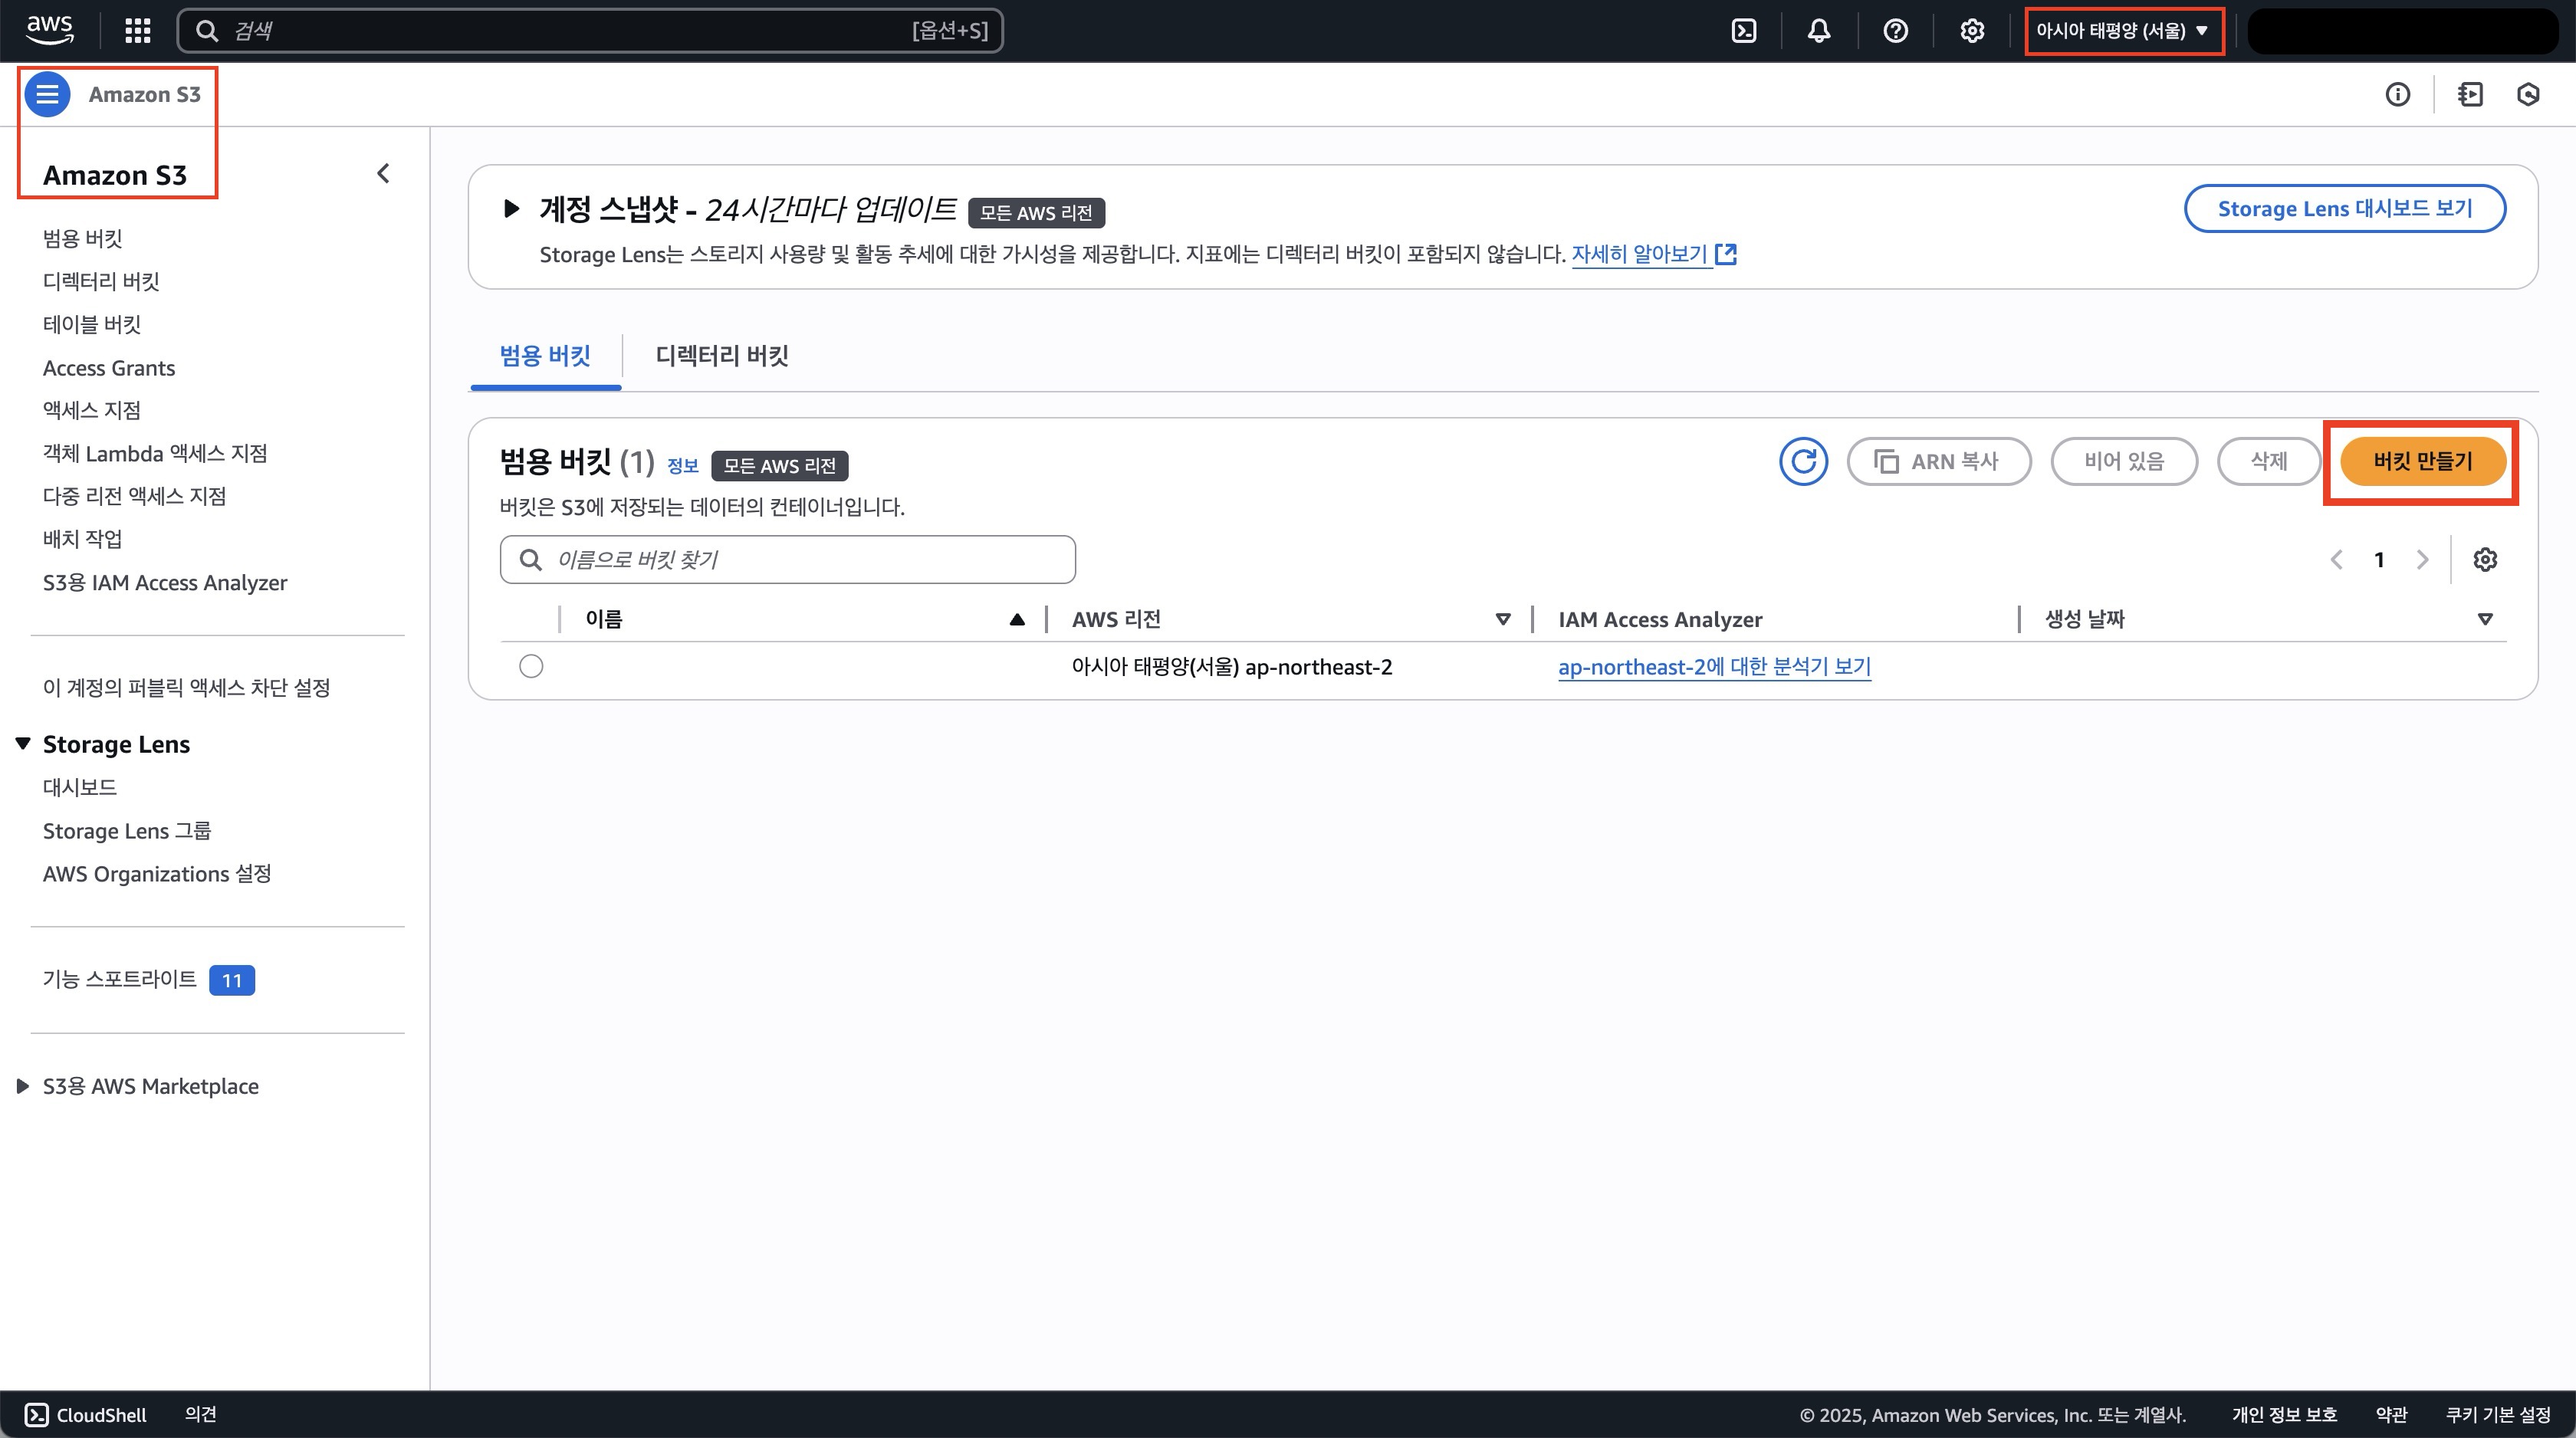
Task: Sort buckets by 이름 column arrow
Action: click(x=1017, y=619)
